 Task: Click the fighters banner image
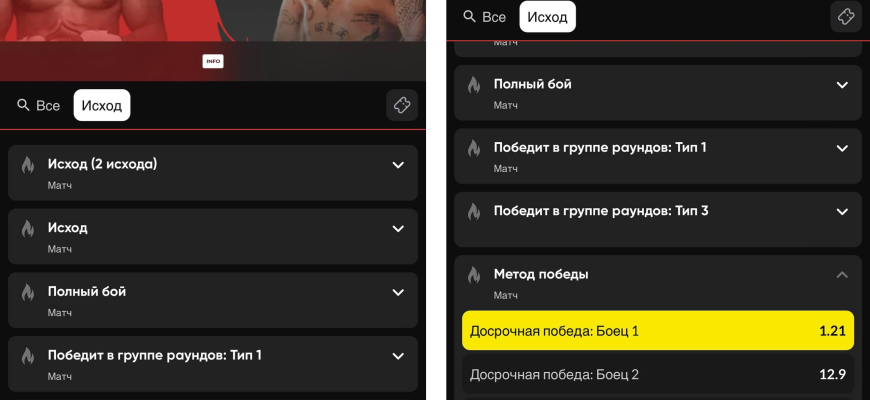[213, 25]
